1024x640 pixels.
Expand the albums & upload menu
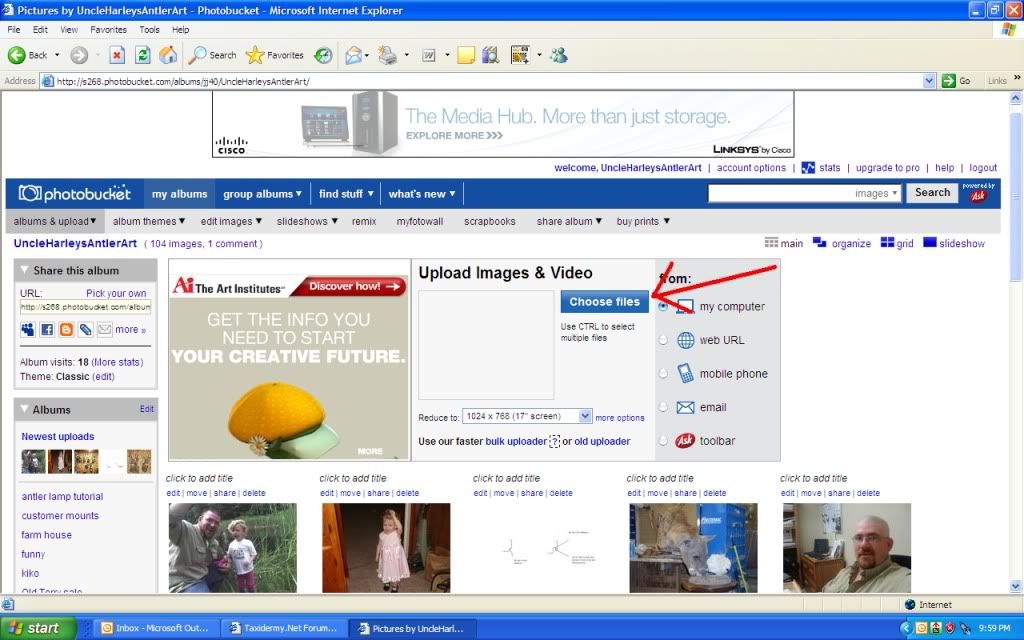click(x=55, y=221)
